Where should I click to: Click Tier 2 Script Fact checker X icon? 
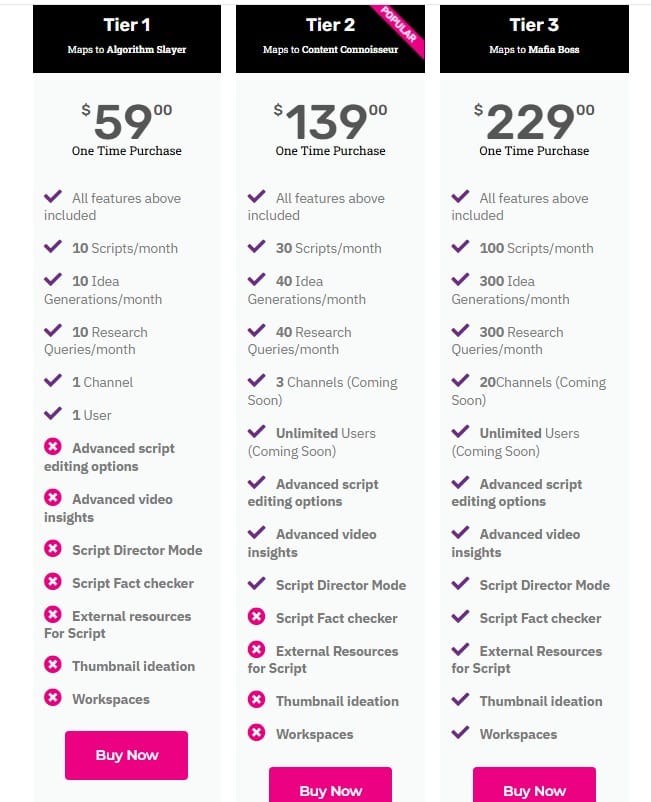[256, 618]
